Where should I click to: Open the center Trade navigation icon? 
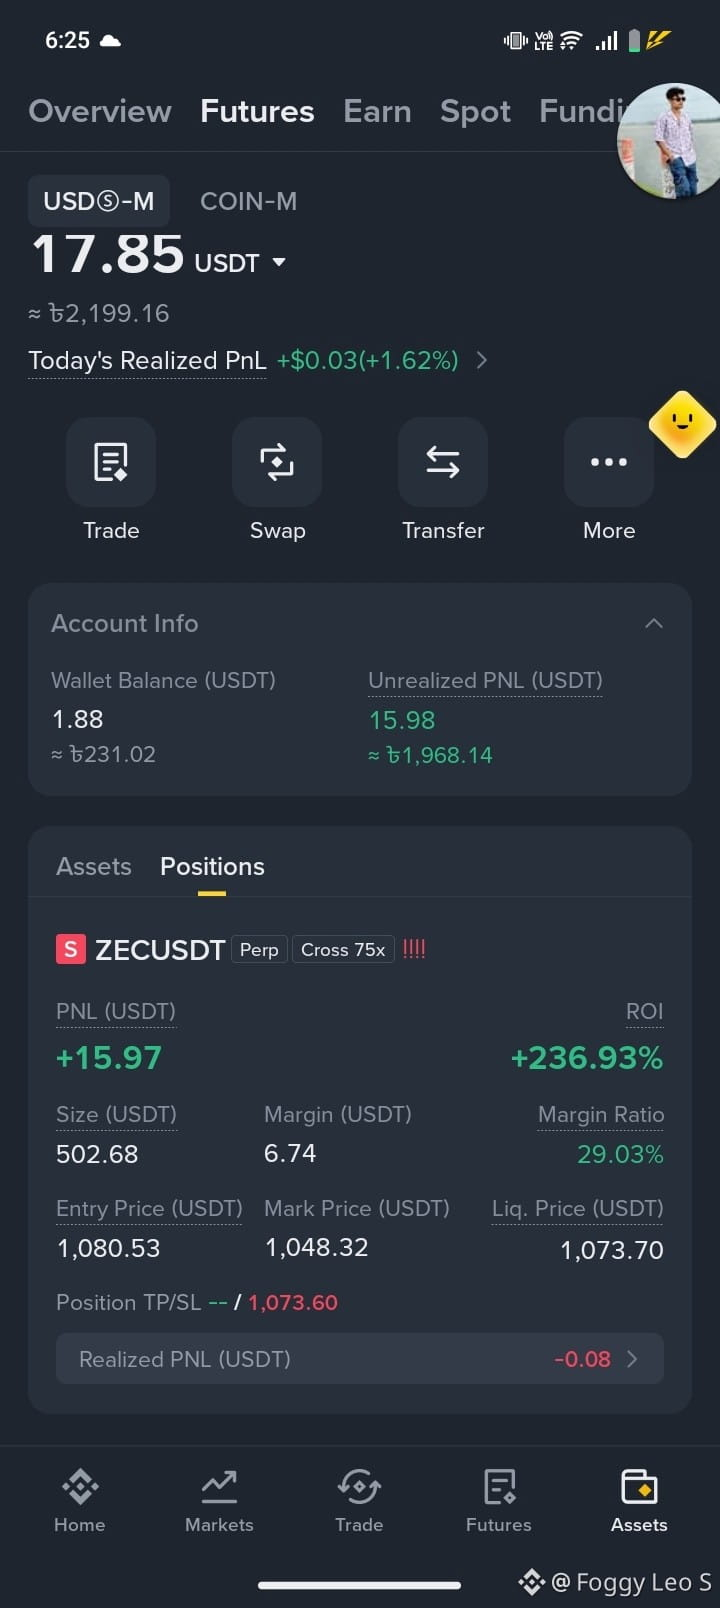click(x=359, y=1500)
